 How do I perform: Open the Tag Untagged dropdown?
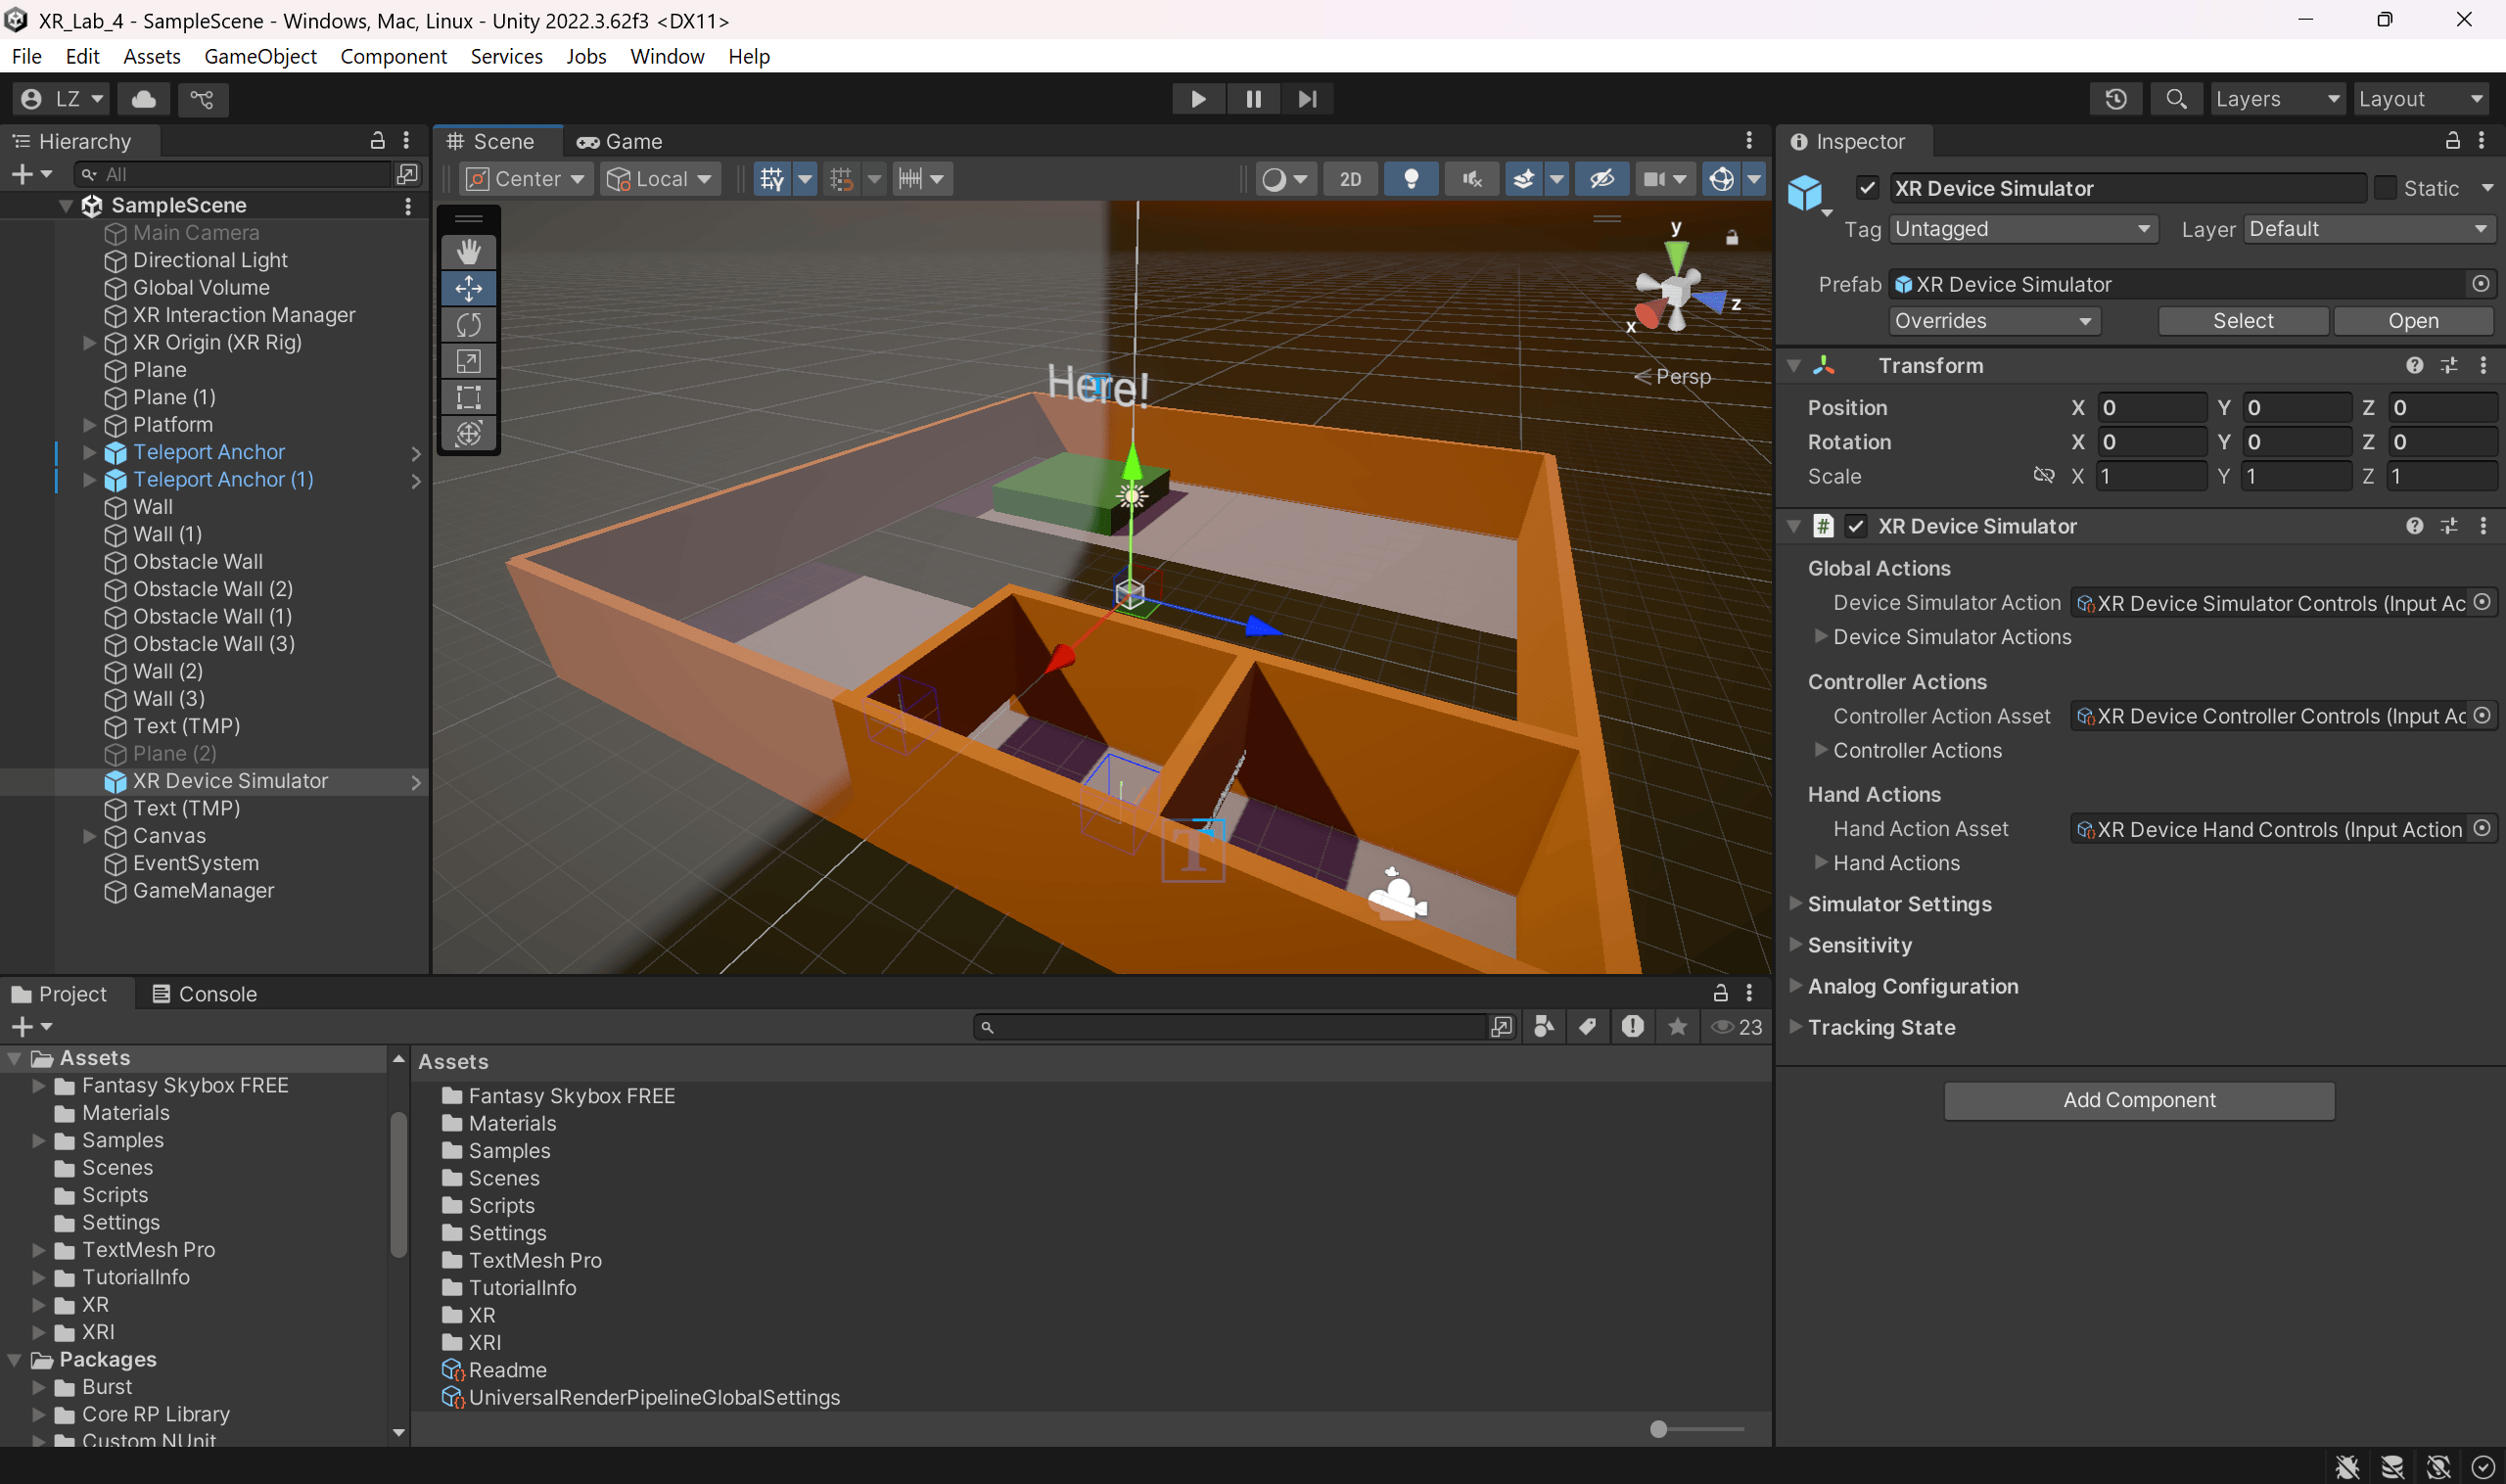[x=2021, y=229]
